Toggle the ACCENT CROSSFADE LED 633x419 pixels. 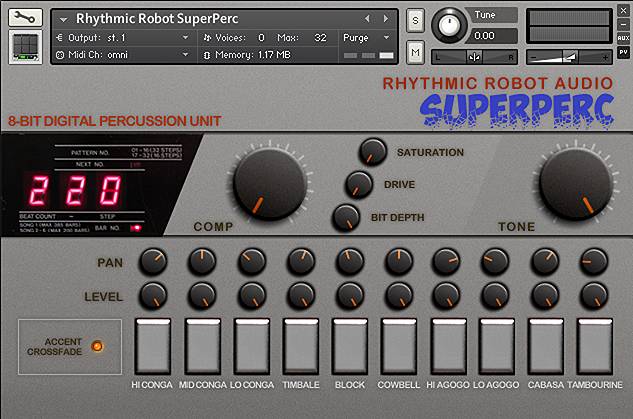pyautogui.click(x=97, y=346)
